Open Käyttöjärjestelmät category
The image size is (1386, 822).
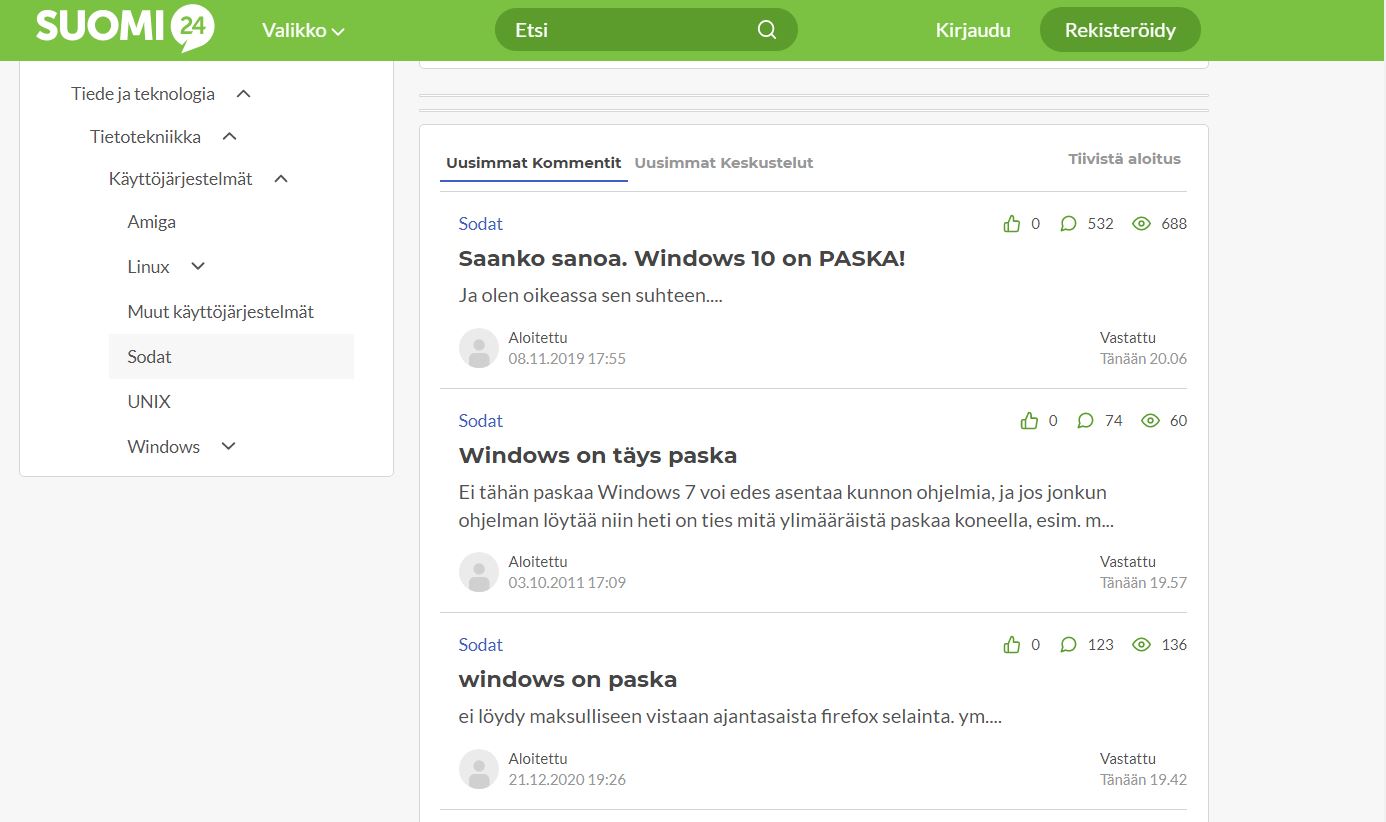tap(181, 179)
